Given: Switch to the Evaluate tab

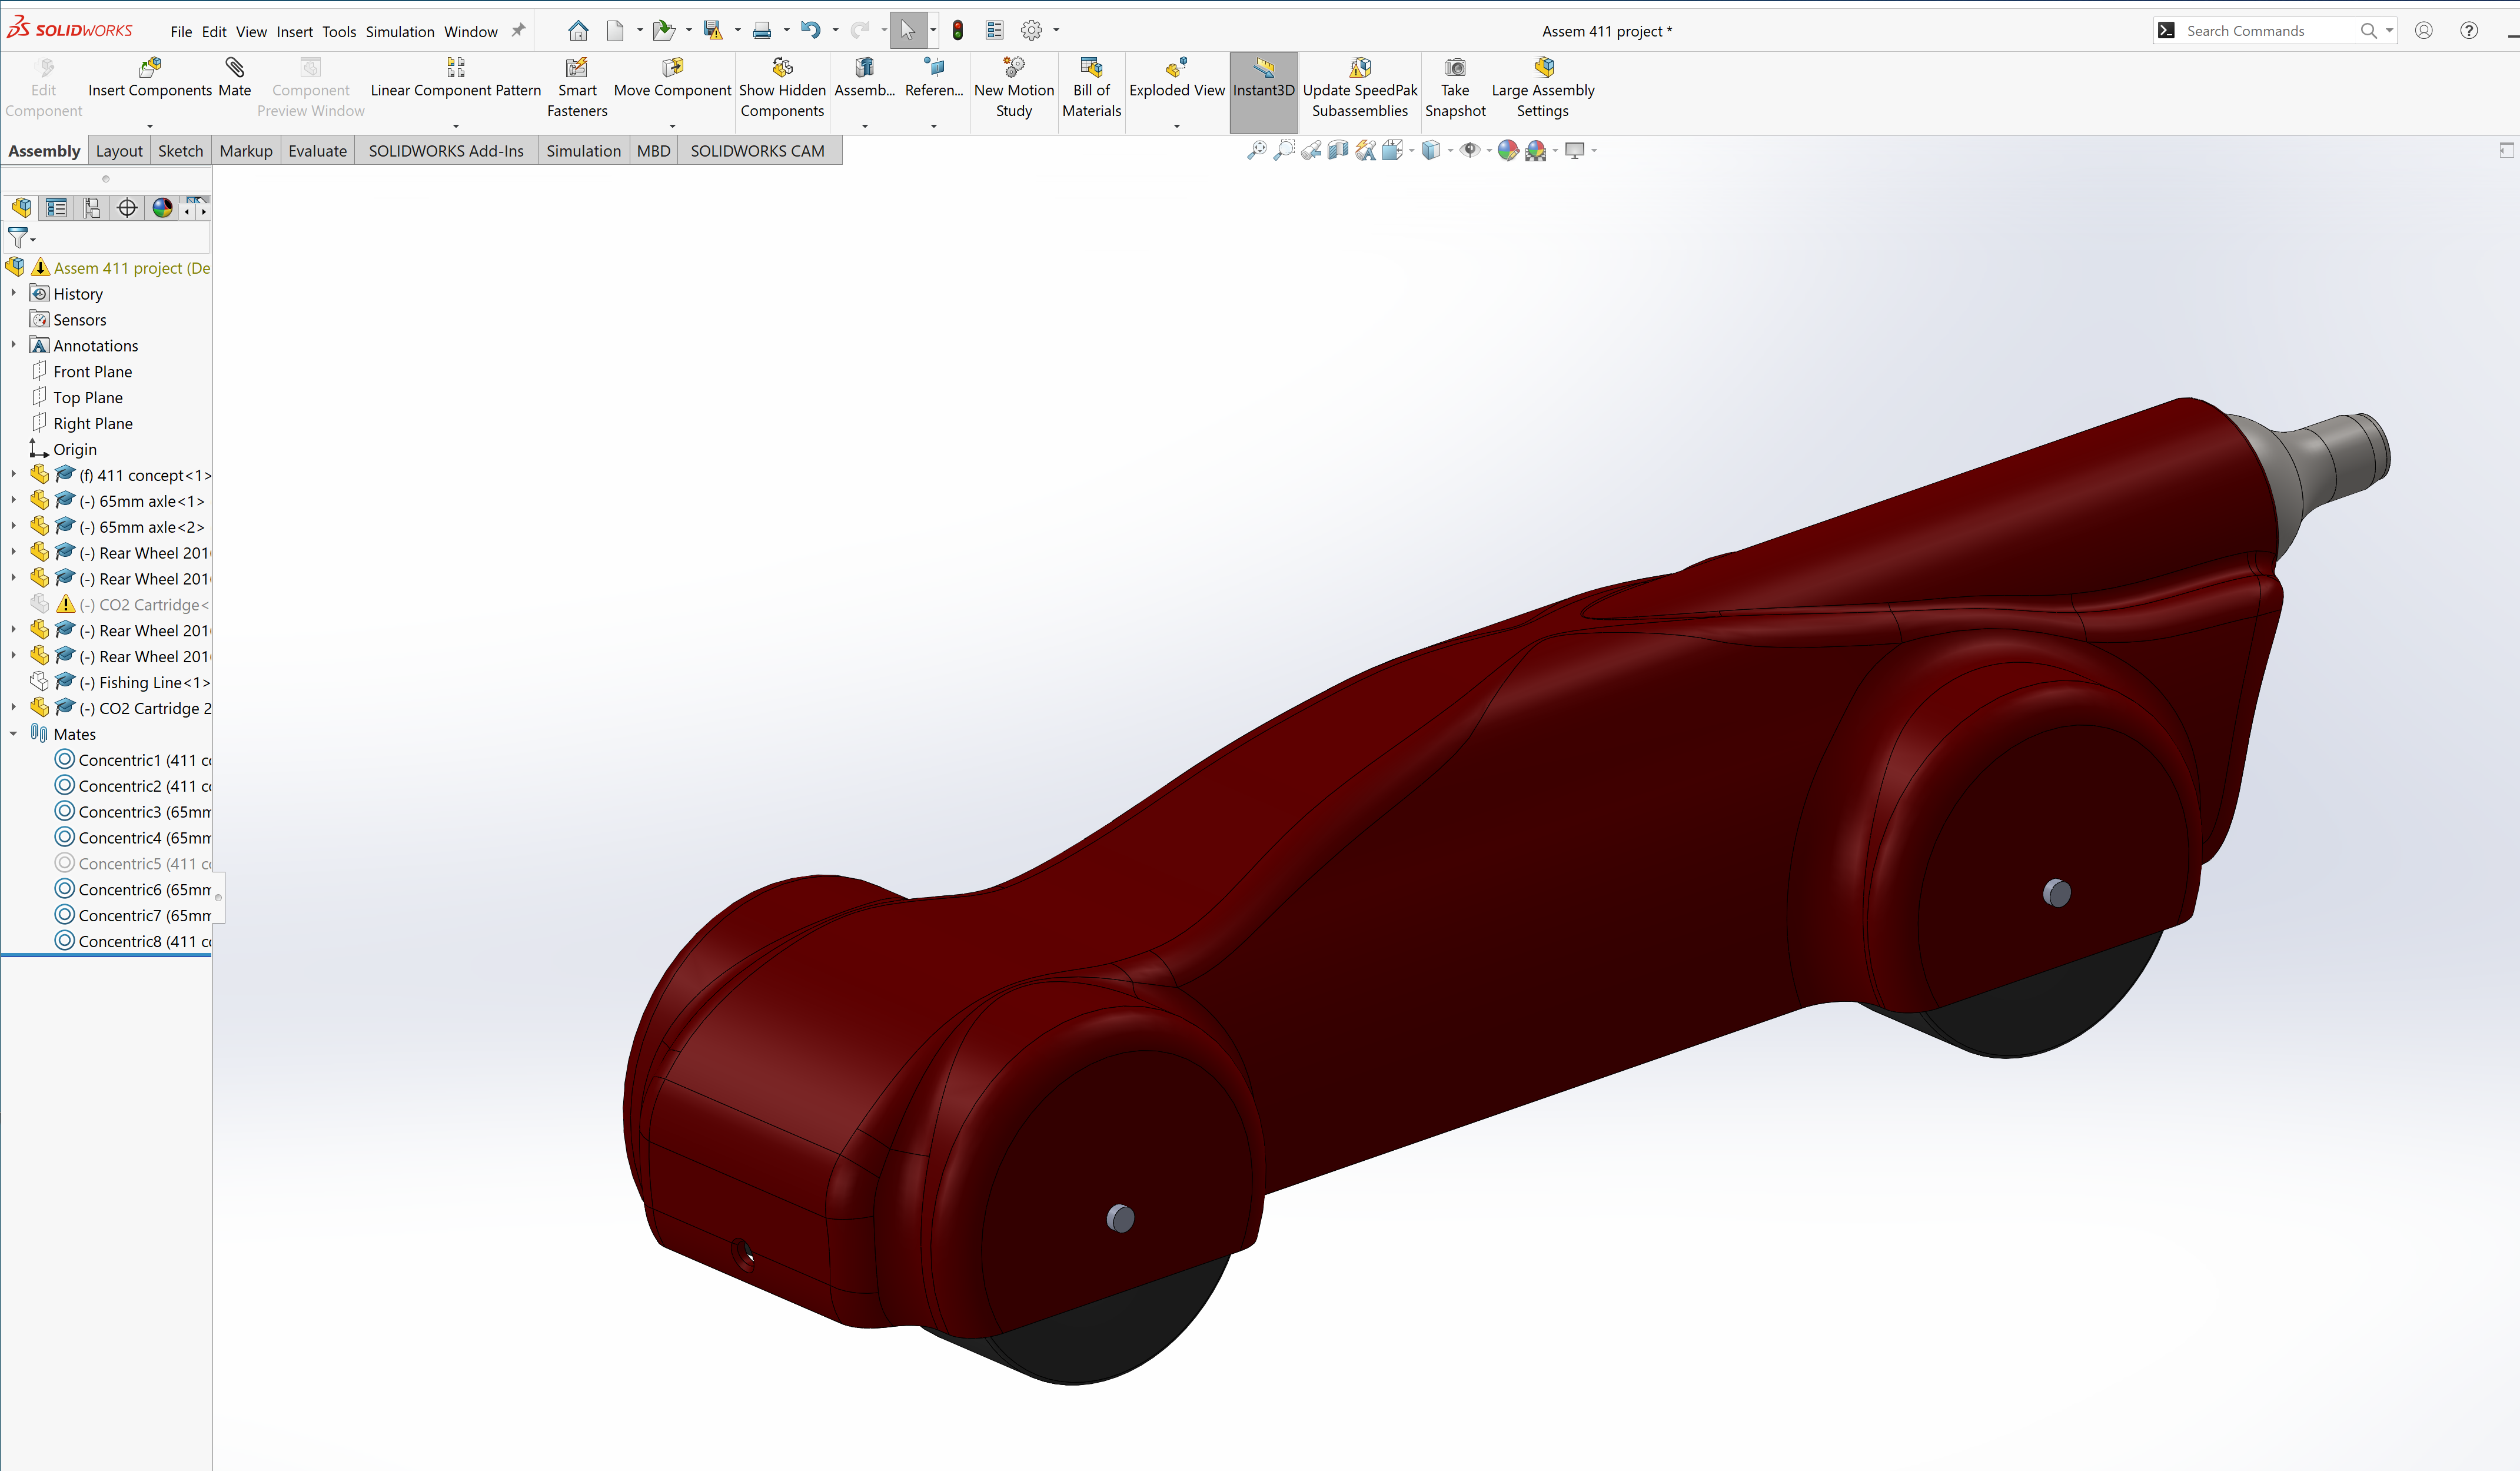Looking at the screenshot, I should [x=318, y=151].
